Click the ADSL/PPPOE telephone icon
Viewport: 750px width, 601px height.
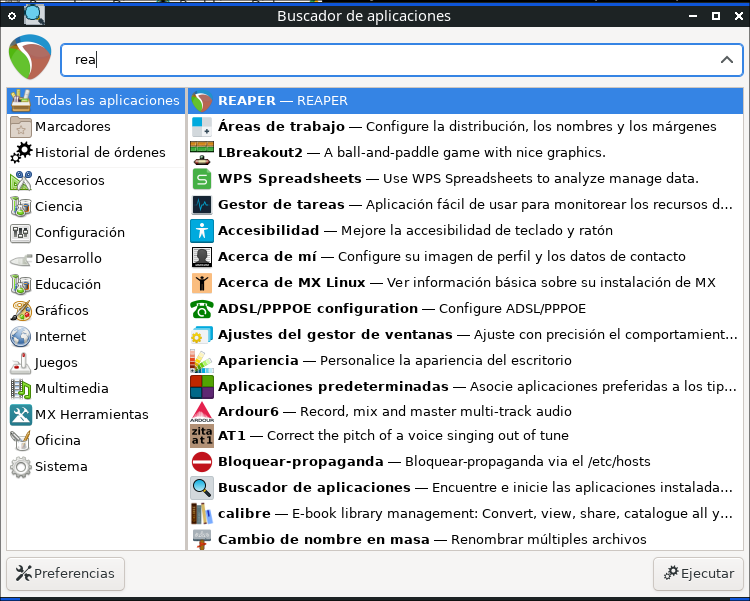pos(201,309)
